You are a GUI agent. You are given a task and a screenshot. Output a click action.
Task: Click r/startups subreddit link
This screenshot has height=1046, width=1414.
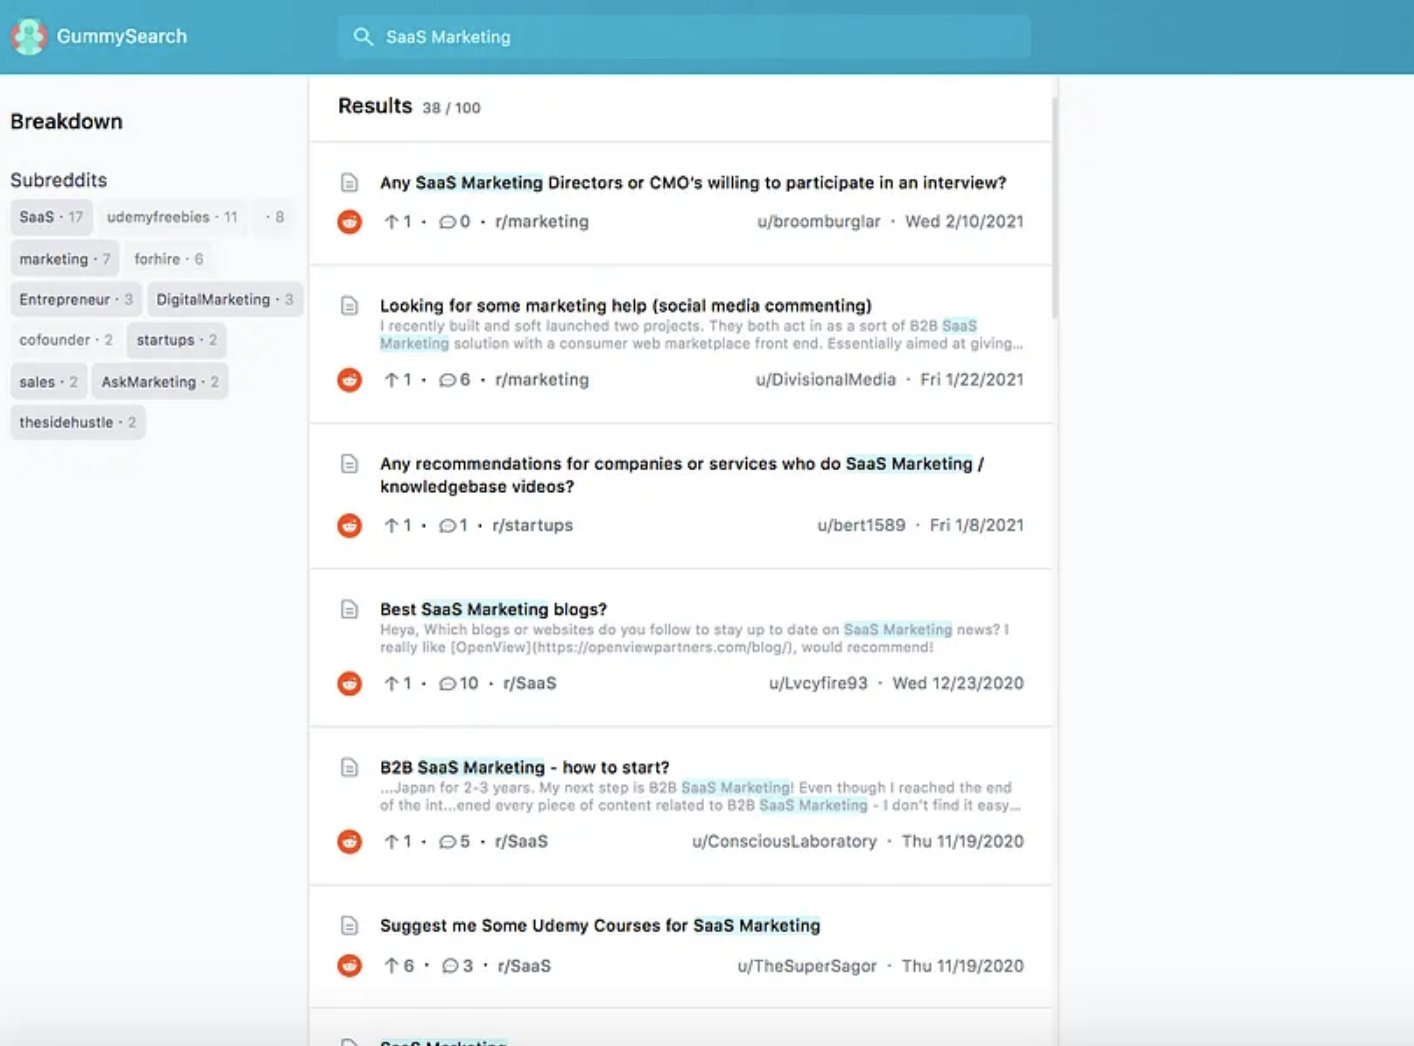(x=533, y=525)
